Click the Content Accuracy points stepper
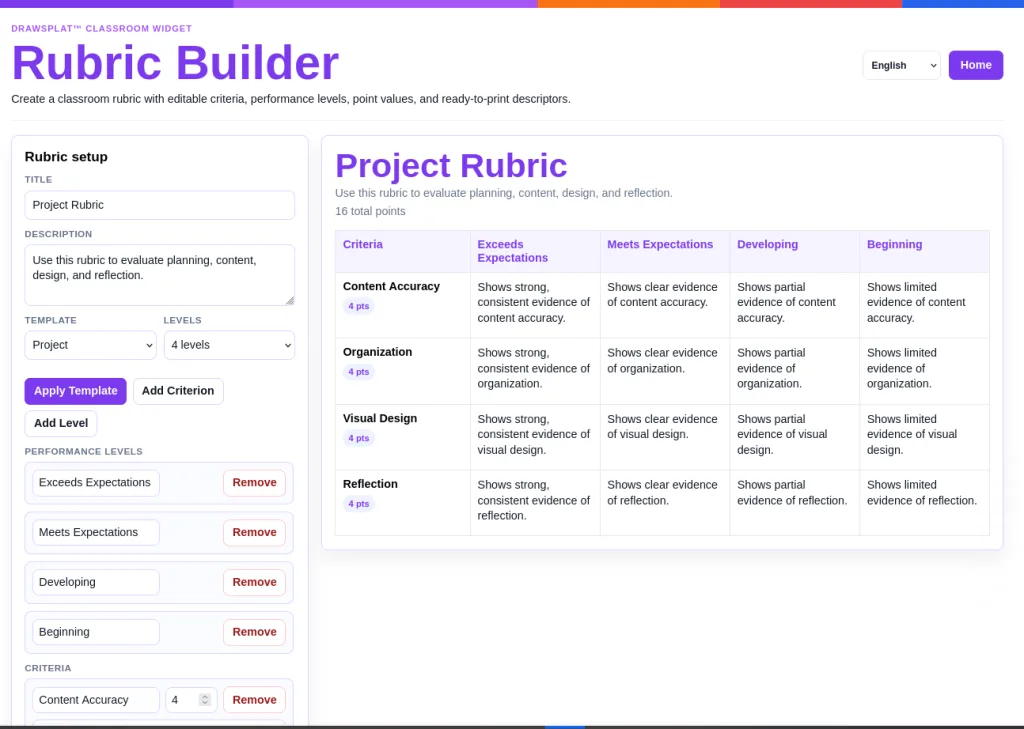Viewport: 1024px width, 729px height. pyautogui.click(x=204, y=700)
